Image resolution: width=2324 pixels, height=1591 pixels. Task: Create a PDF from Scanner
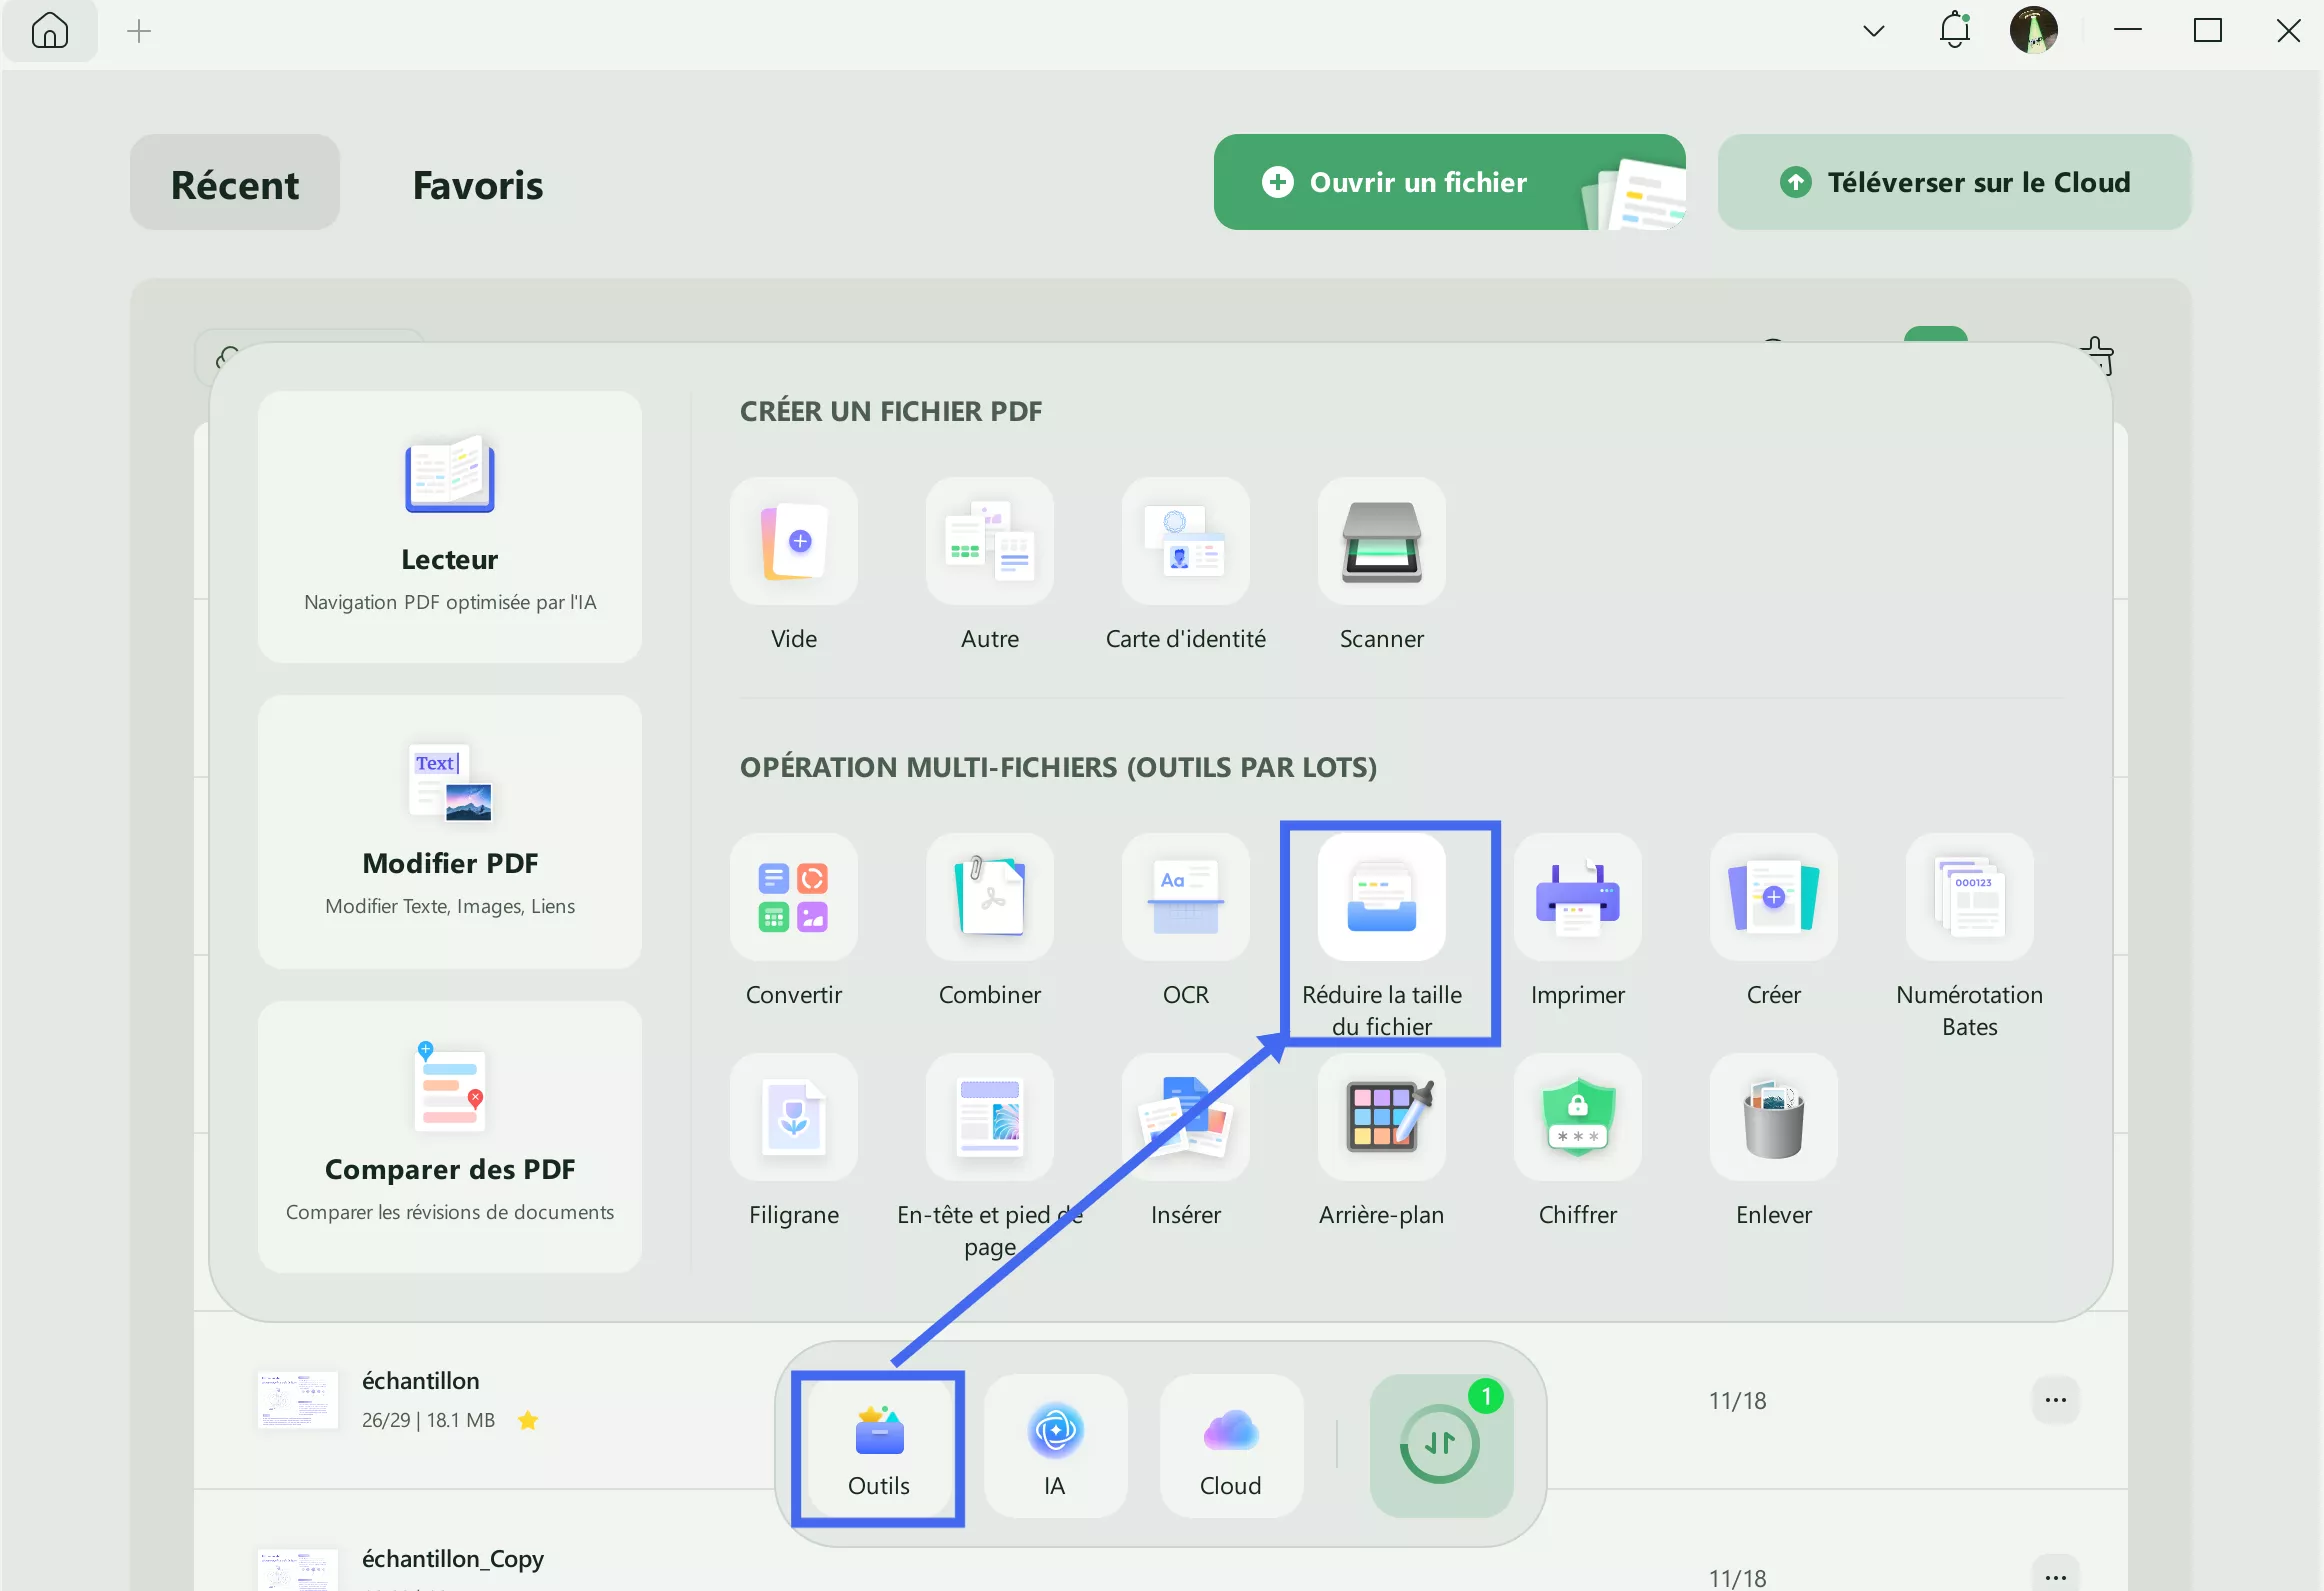click(x=1381, y=541)
